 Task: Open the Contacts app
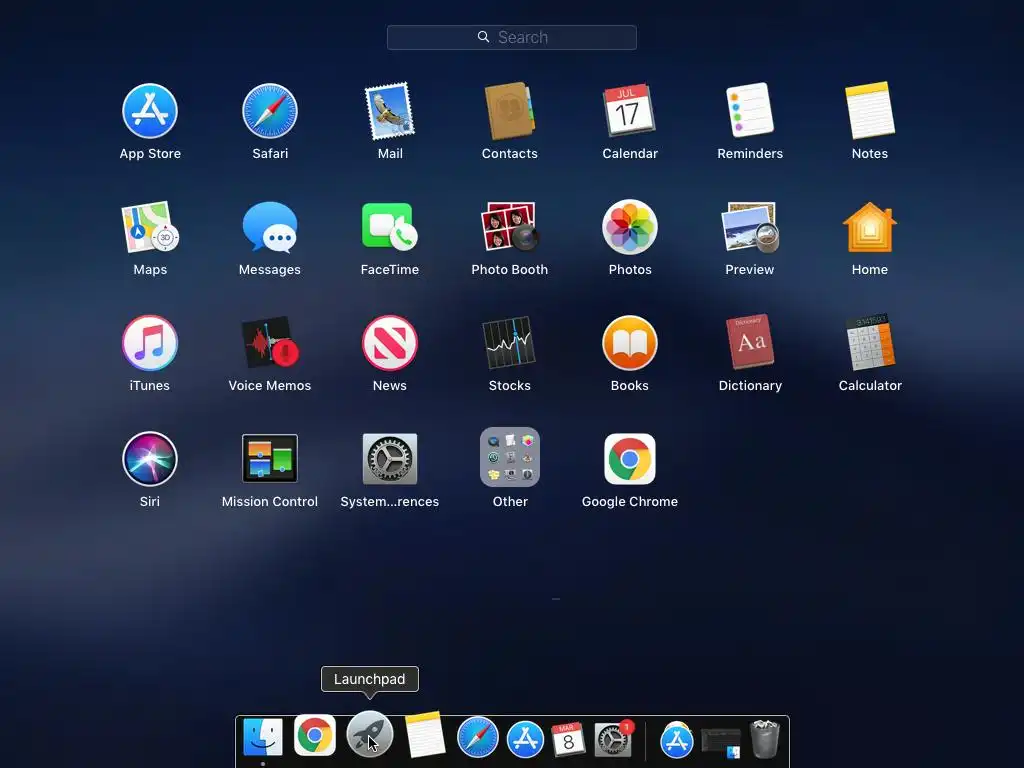click(509, 111)
